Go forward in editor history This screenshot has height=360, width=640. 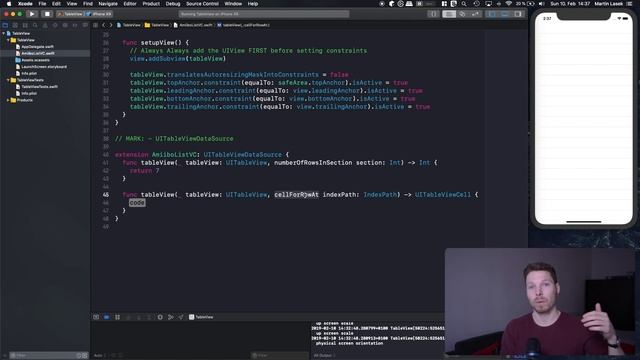coord(110,25)
